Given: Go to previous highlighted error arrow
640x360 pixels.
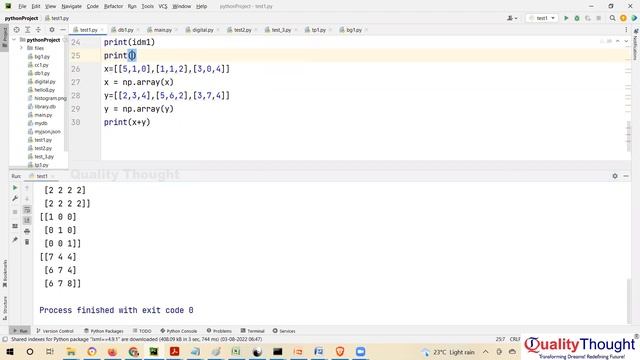Looking at the screenshot, I should click(x=618, y=41).
